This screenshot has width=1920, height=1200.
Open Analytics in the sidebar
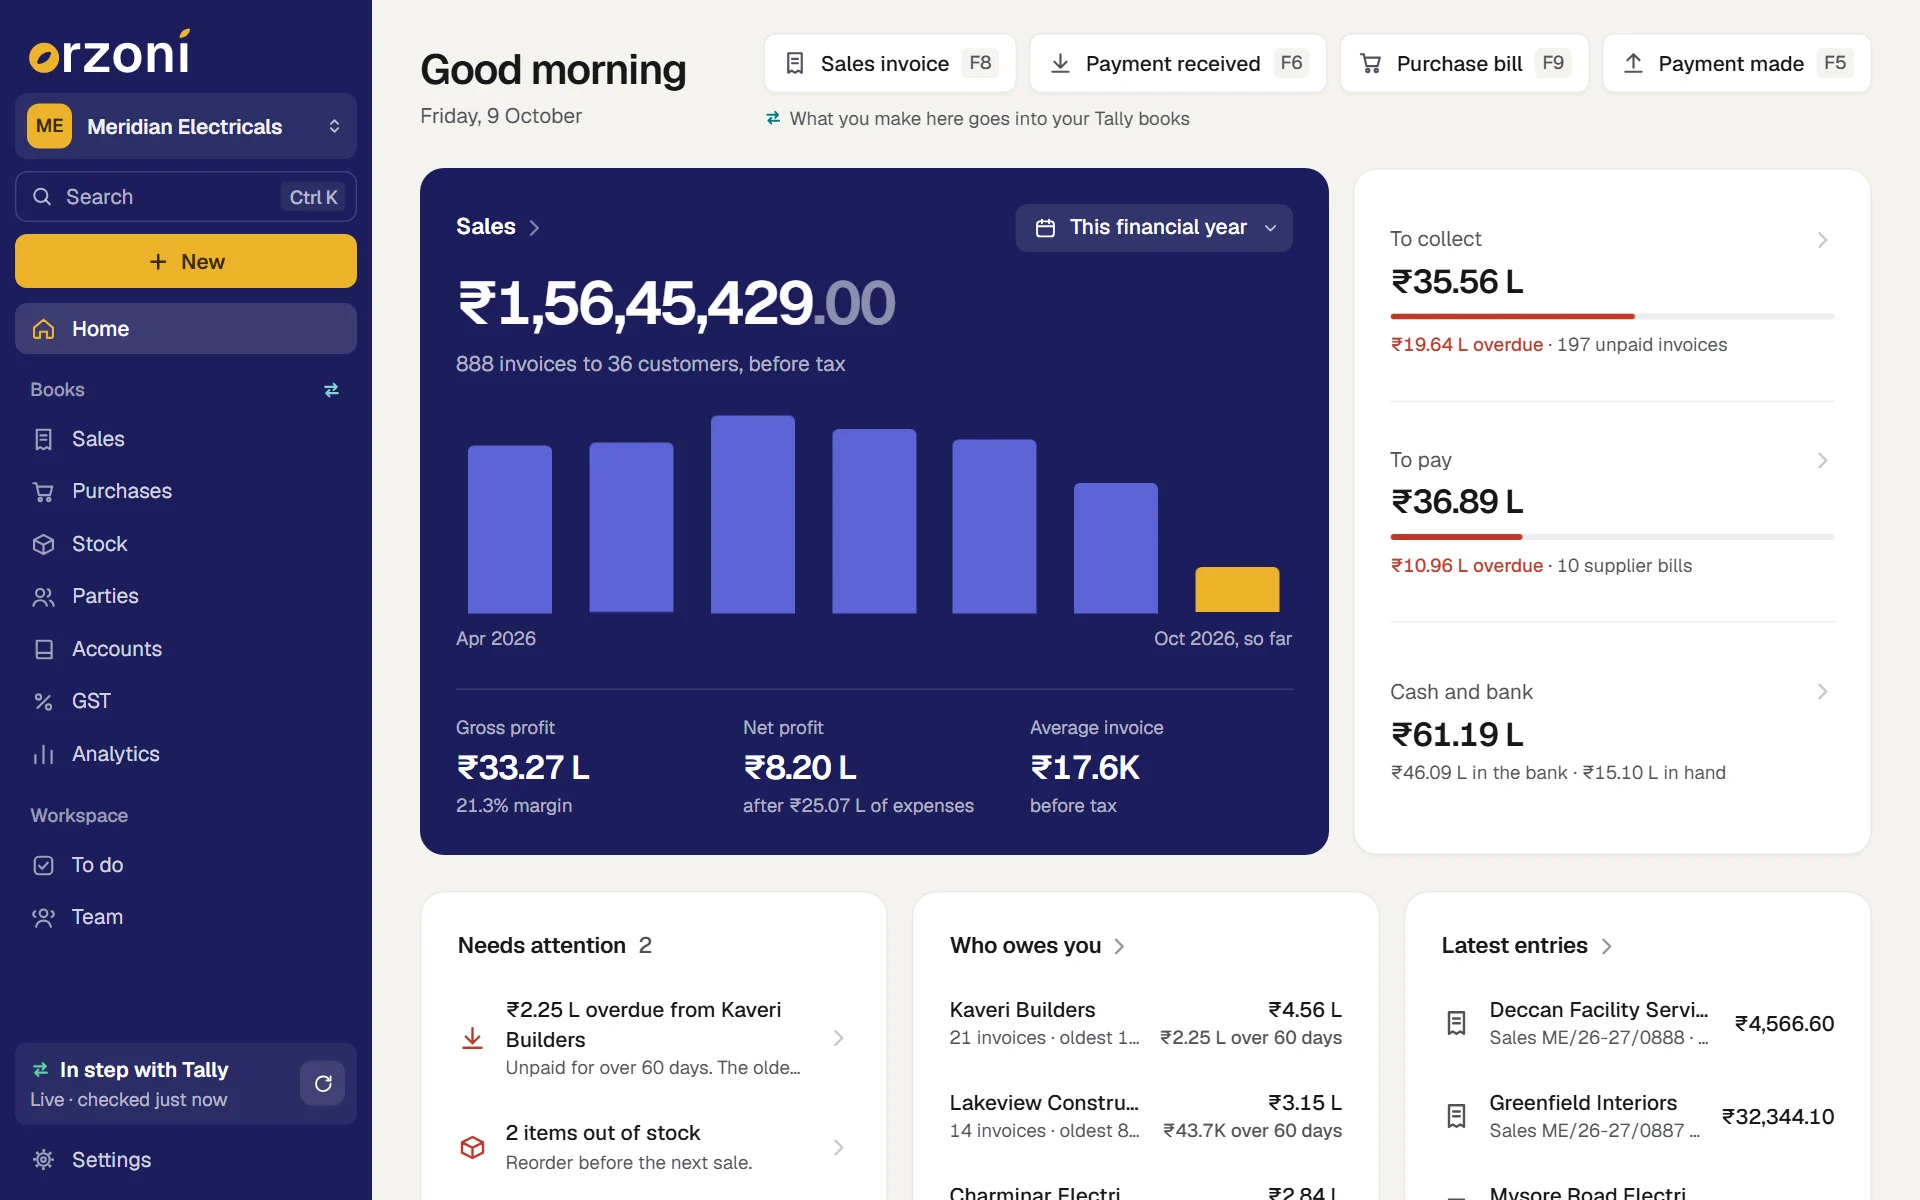186,754
